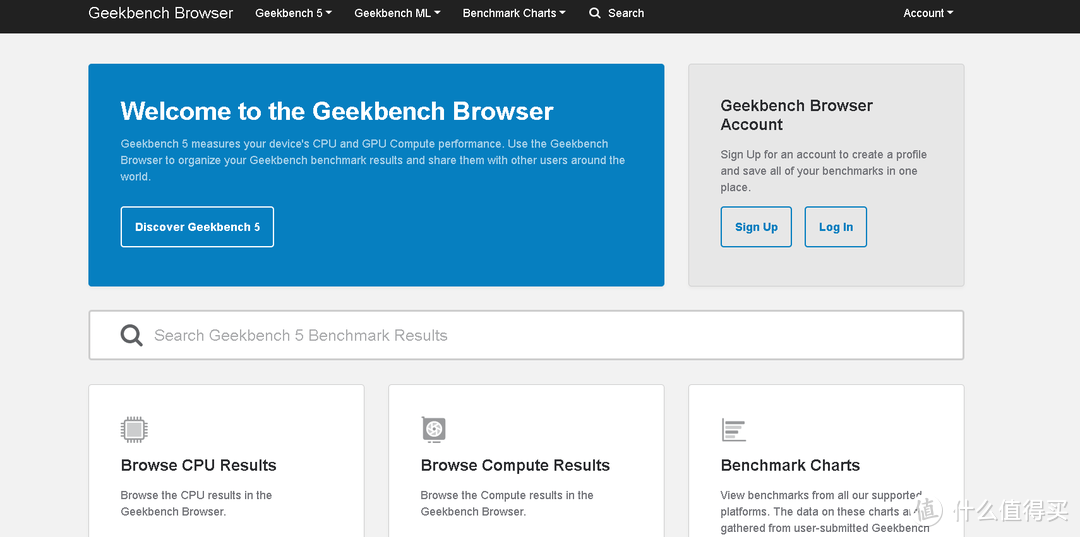Click the magnifier icon in search box
Viewport: 1080px width, 537px height.
(x=132, y=335)
